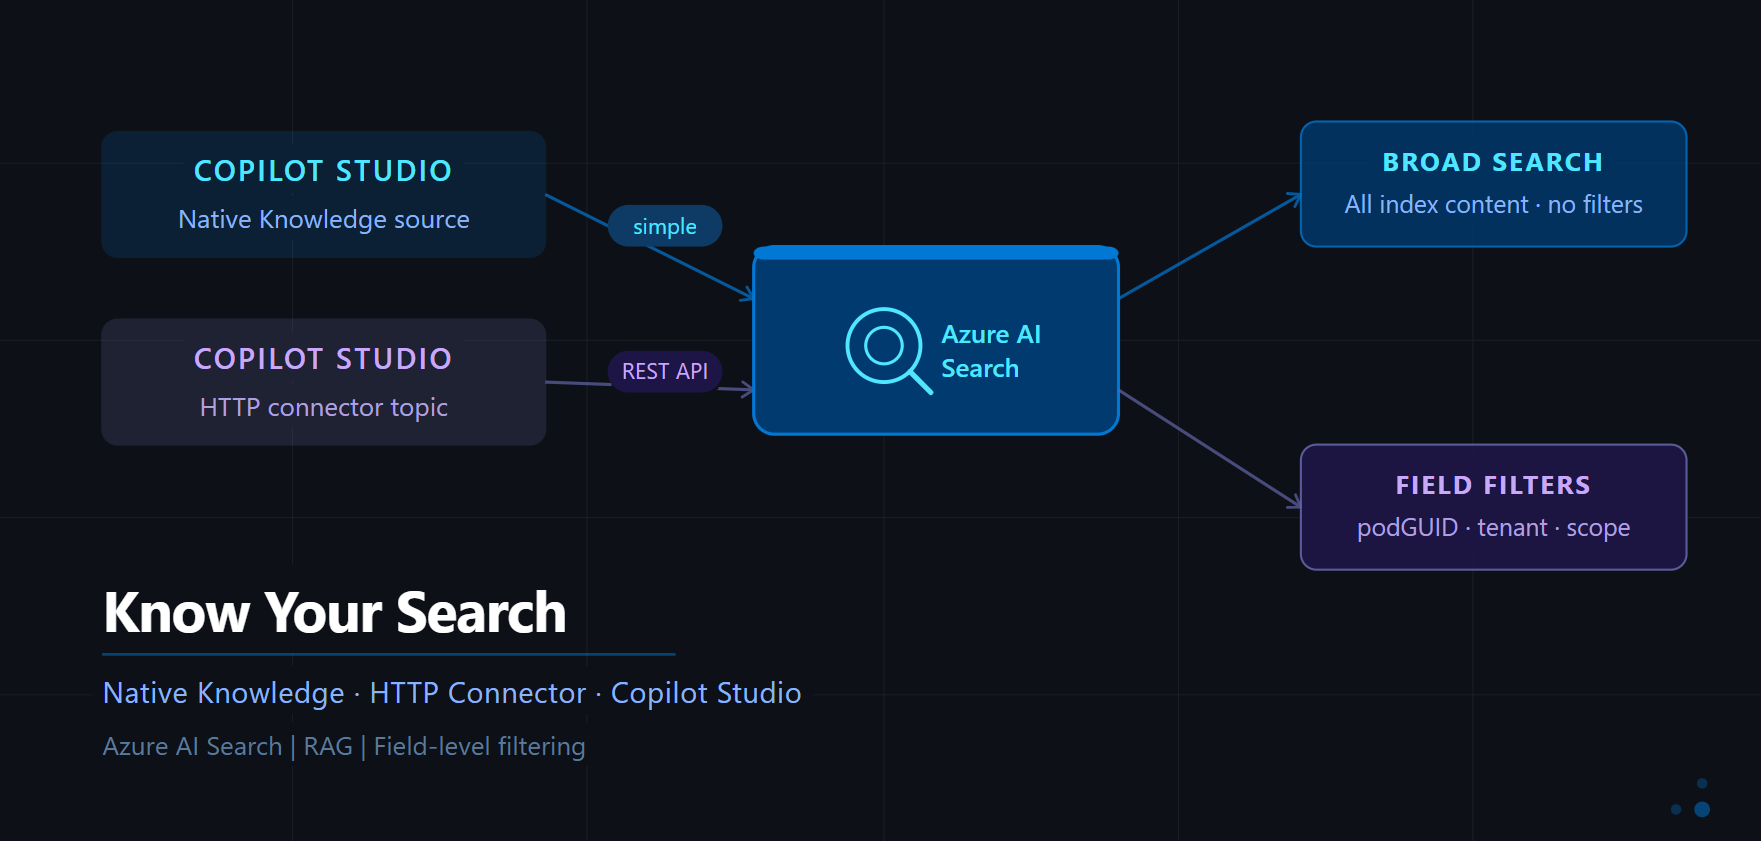Click "Native Knowledge" in the blue subtitle line
1761x841 pixels.
(x=223, y=693)
